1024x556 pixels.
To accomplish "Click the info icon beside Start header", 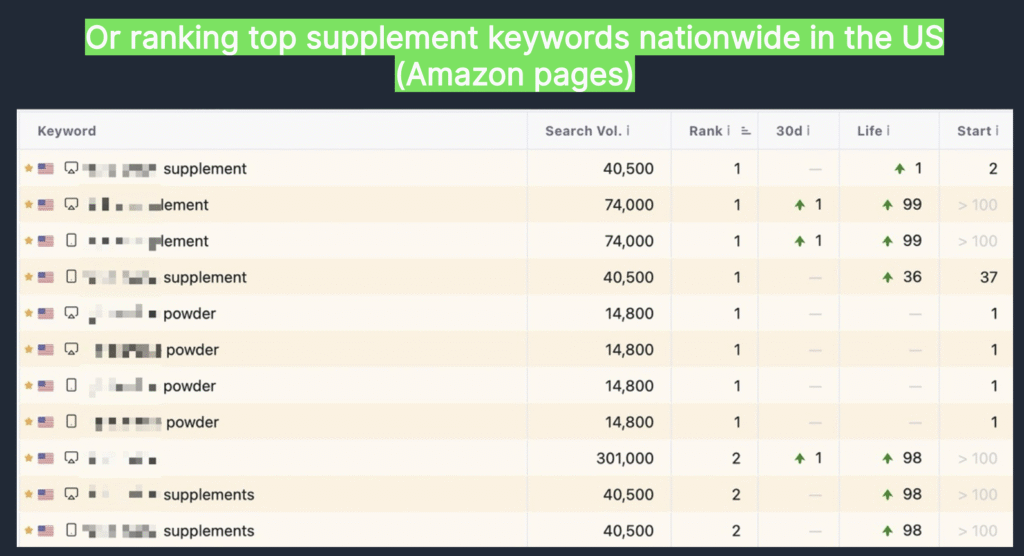I will click(998, 131).
